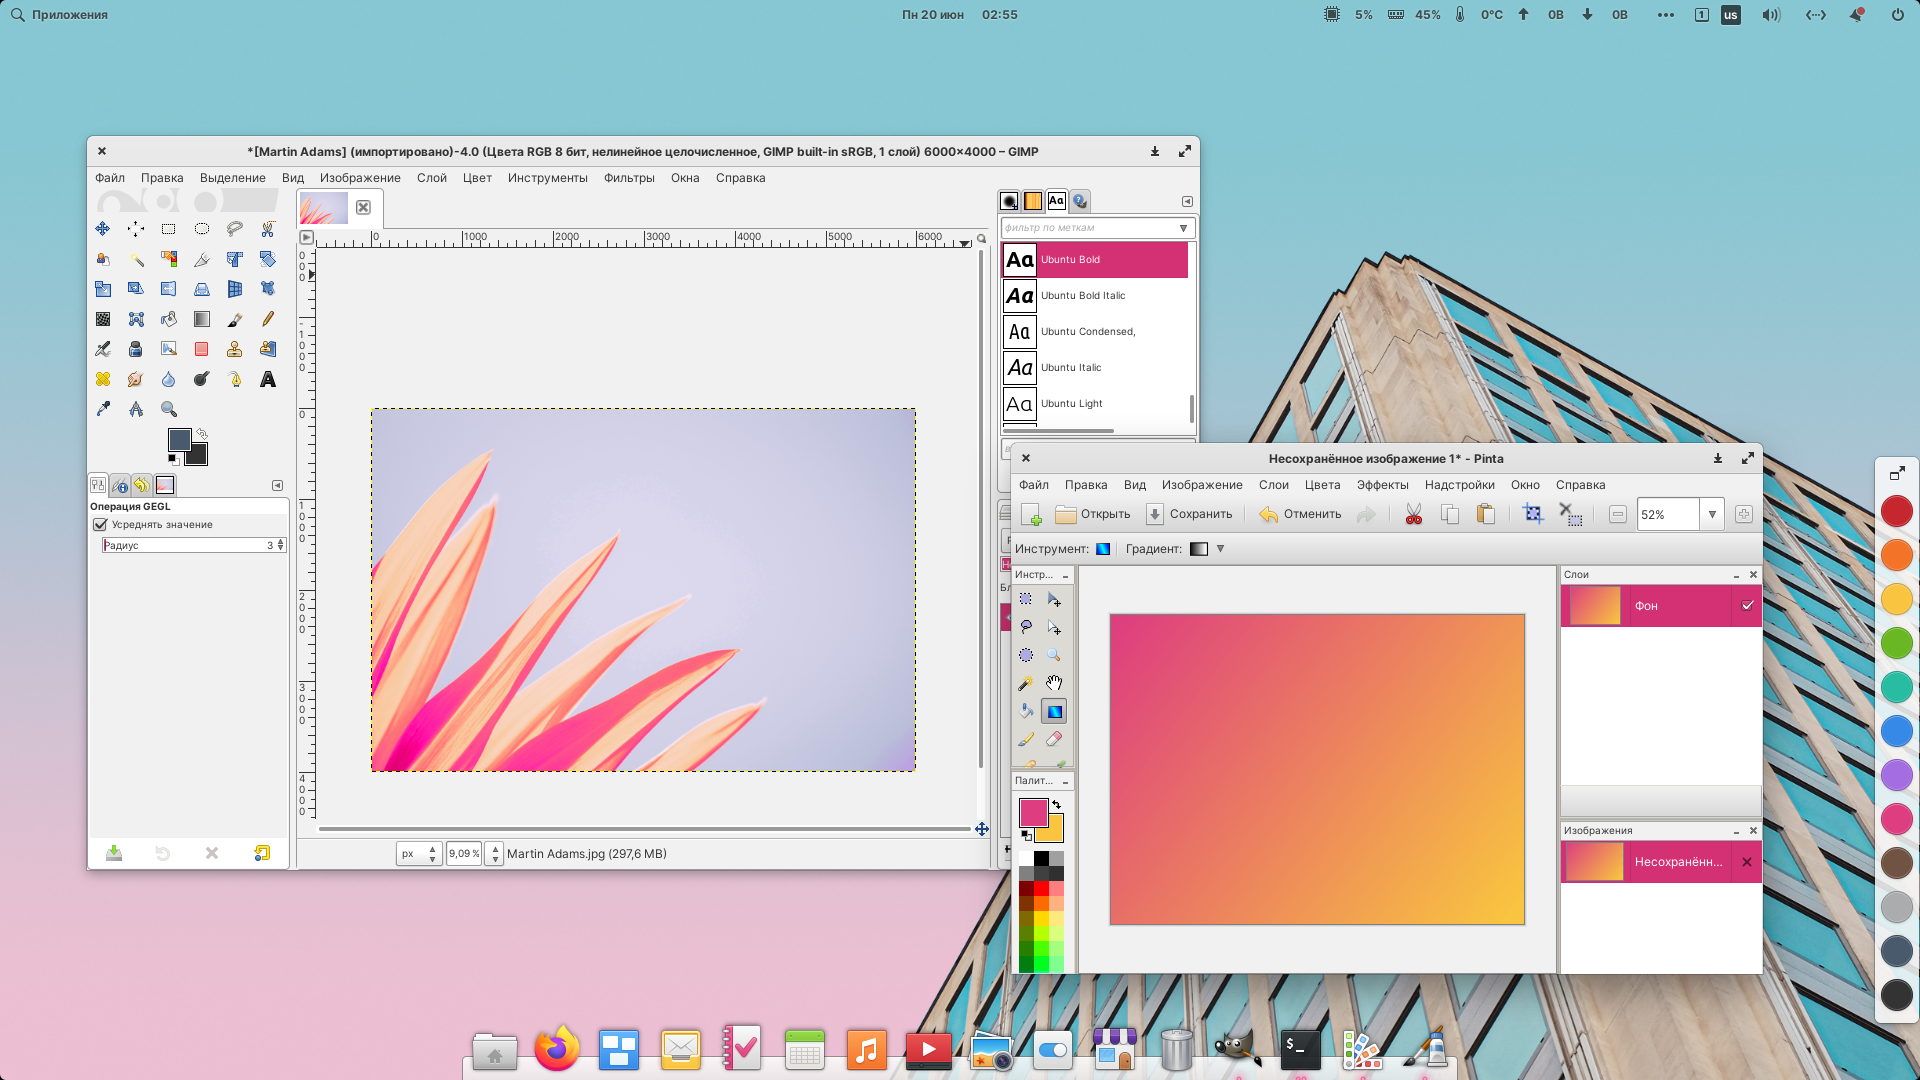The height and width of the screenshot is (1080, 1920).
Task: Click Crop to Selection icon in Pinta
Action: click(x=1532, y=514)
